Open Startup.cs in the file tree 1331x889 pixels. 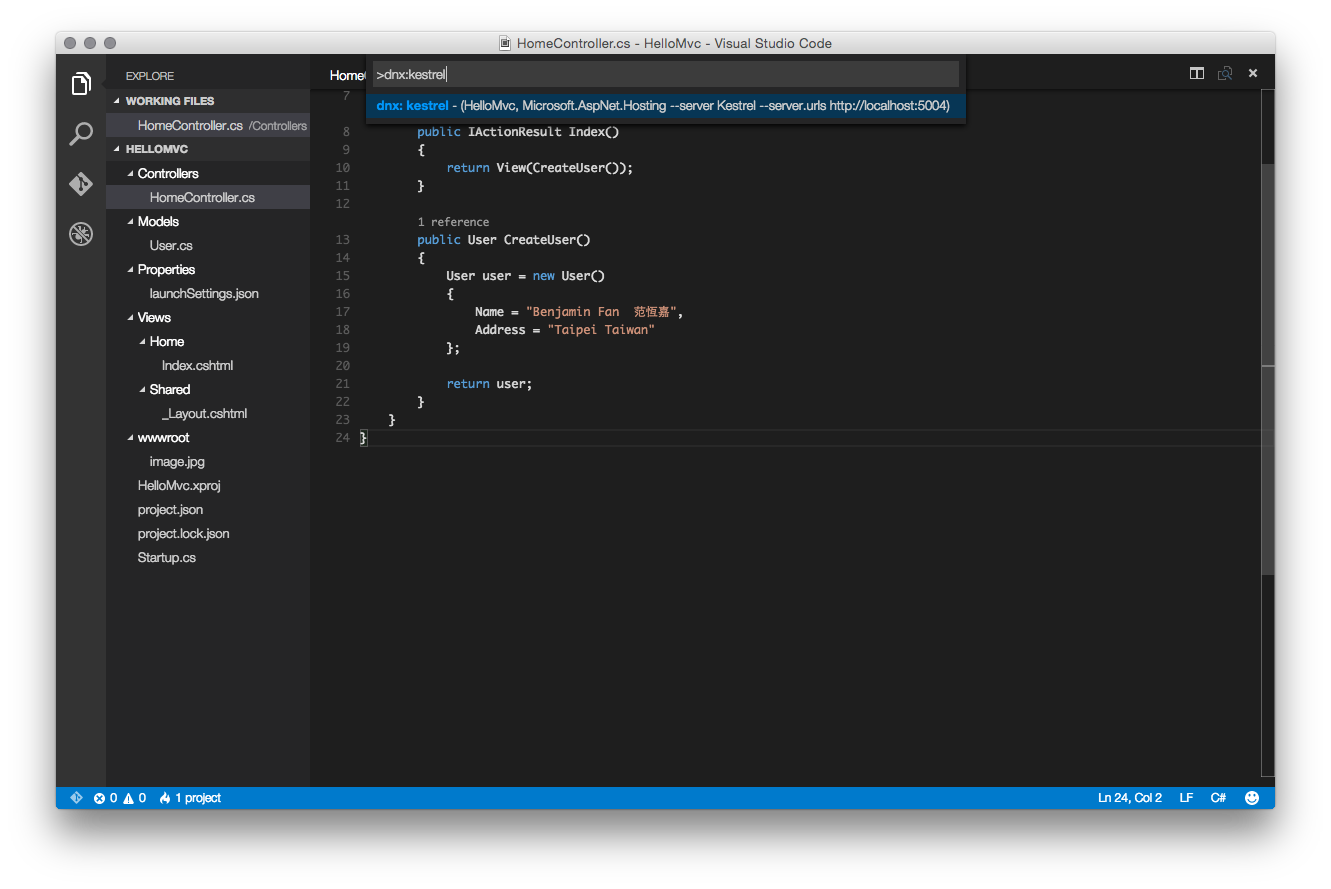[x=166, y=558]
